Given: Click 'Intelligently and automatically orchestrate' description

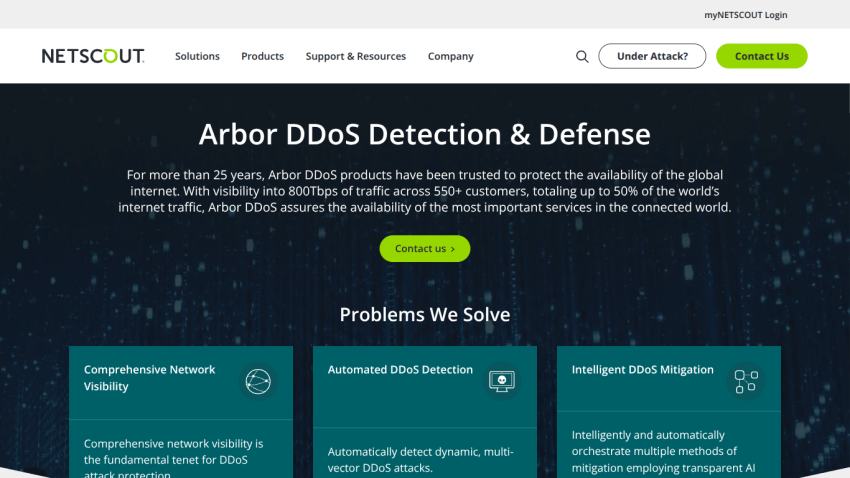Looking at the screenshot, I should [x=664, y=451].
